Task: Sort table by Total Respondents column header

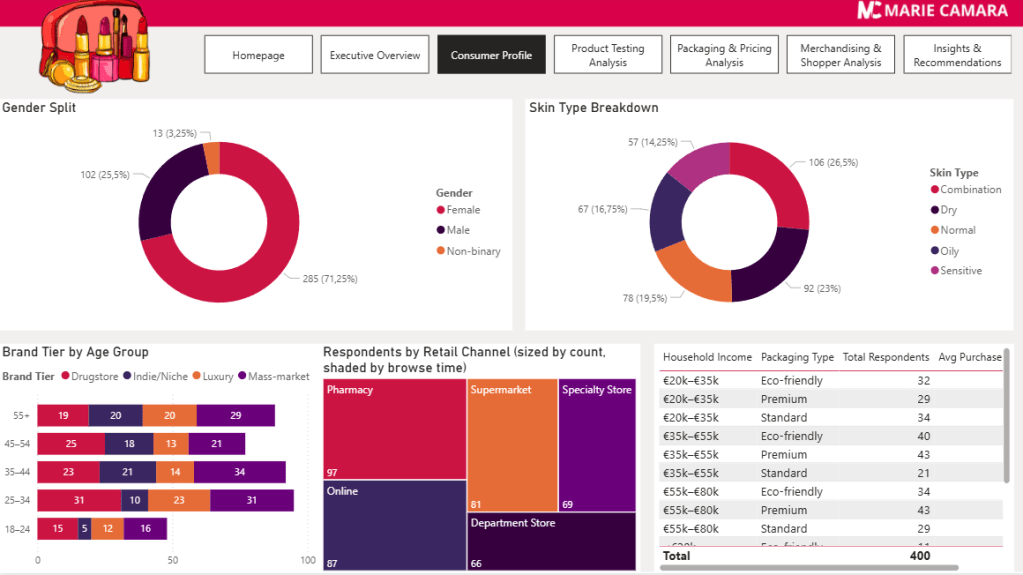Action: (885, 357)
